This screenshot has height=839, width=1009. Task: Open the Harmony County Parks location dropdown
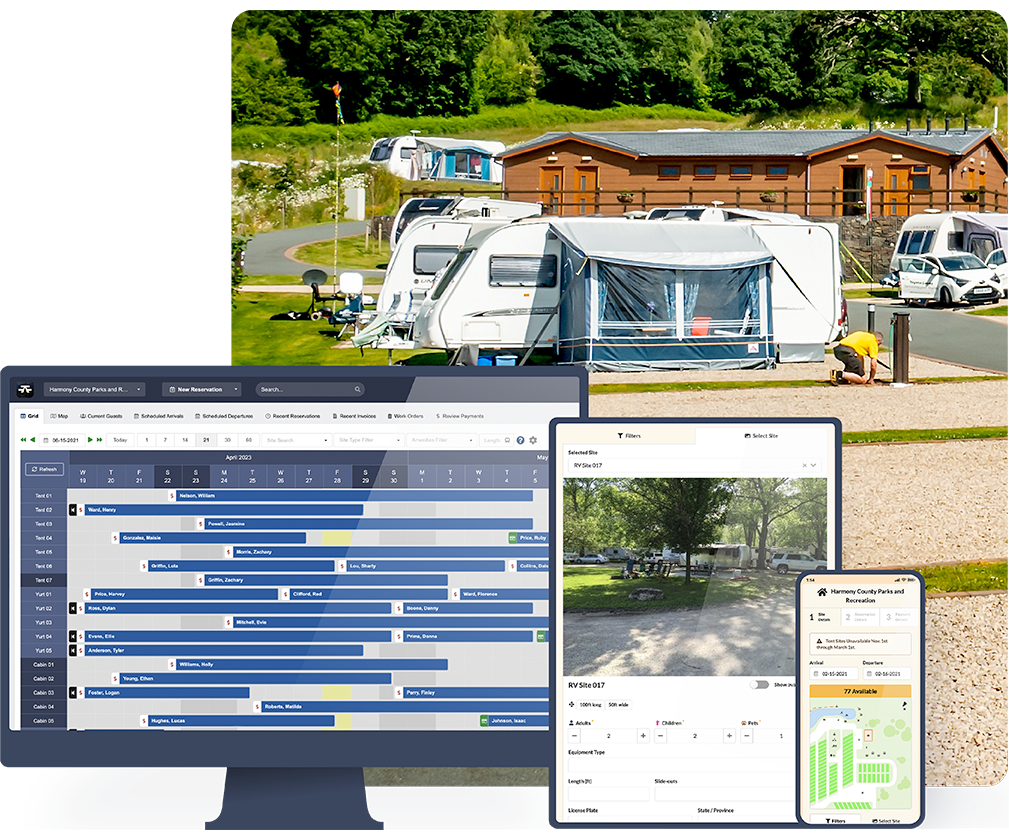coord(95,389)
